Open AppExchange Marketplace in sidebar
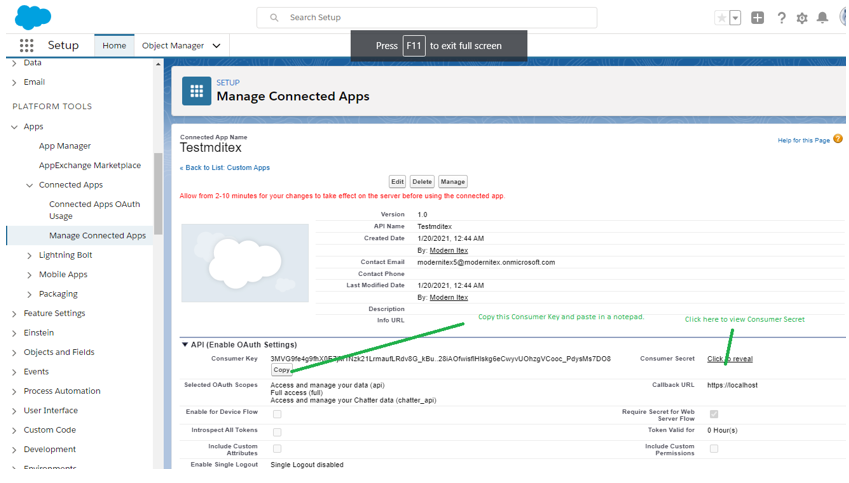Screen dimensions: 849x483 [x=89, y=165]
